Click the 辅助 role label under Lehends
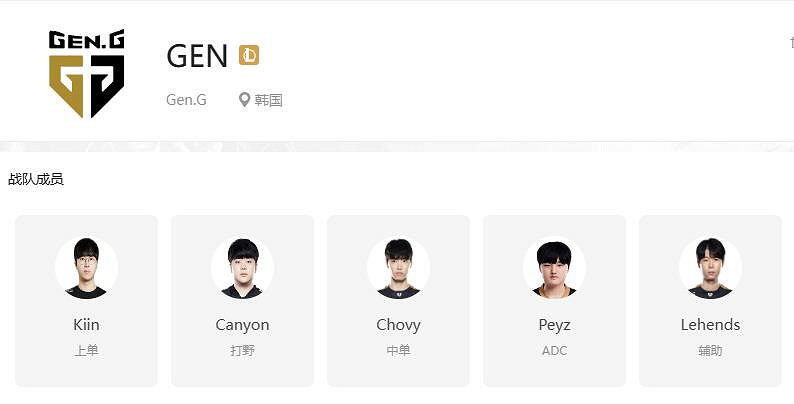Screen dimensions: 794x404 (x=710, y=350)
